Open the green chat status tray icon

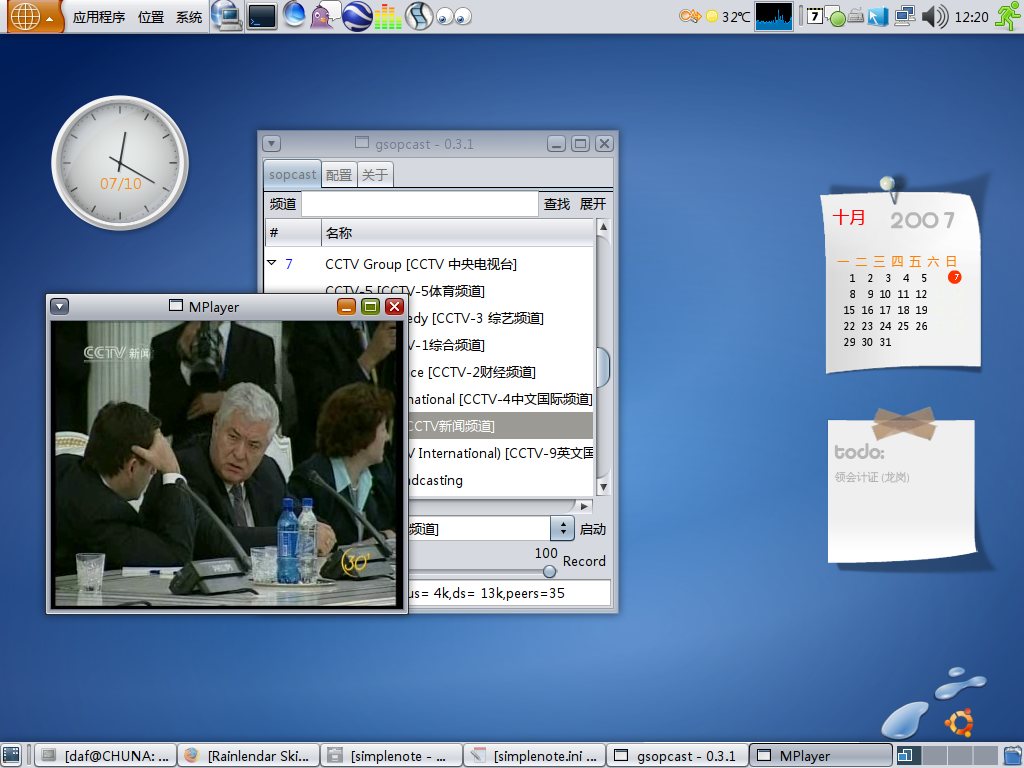(836, 17)
